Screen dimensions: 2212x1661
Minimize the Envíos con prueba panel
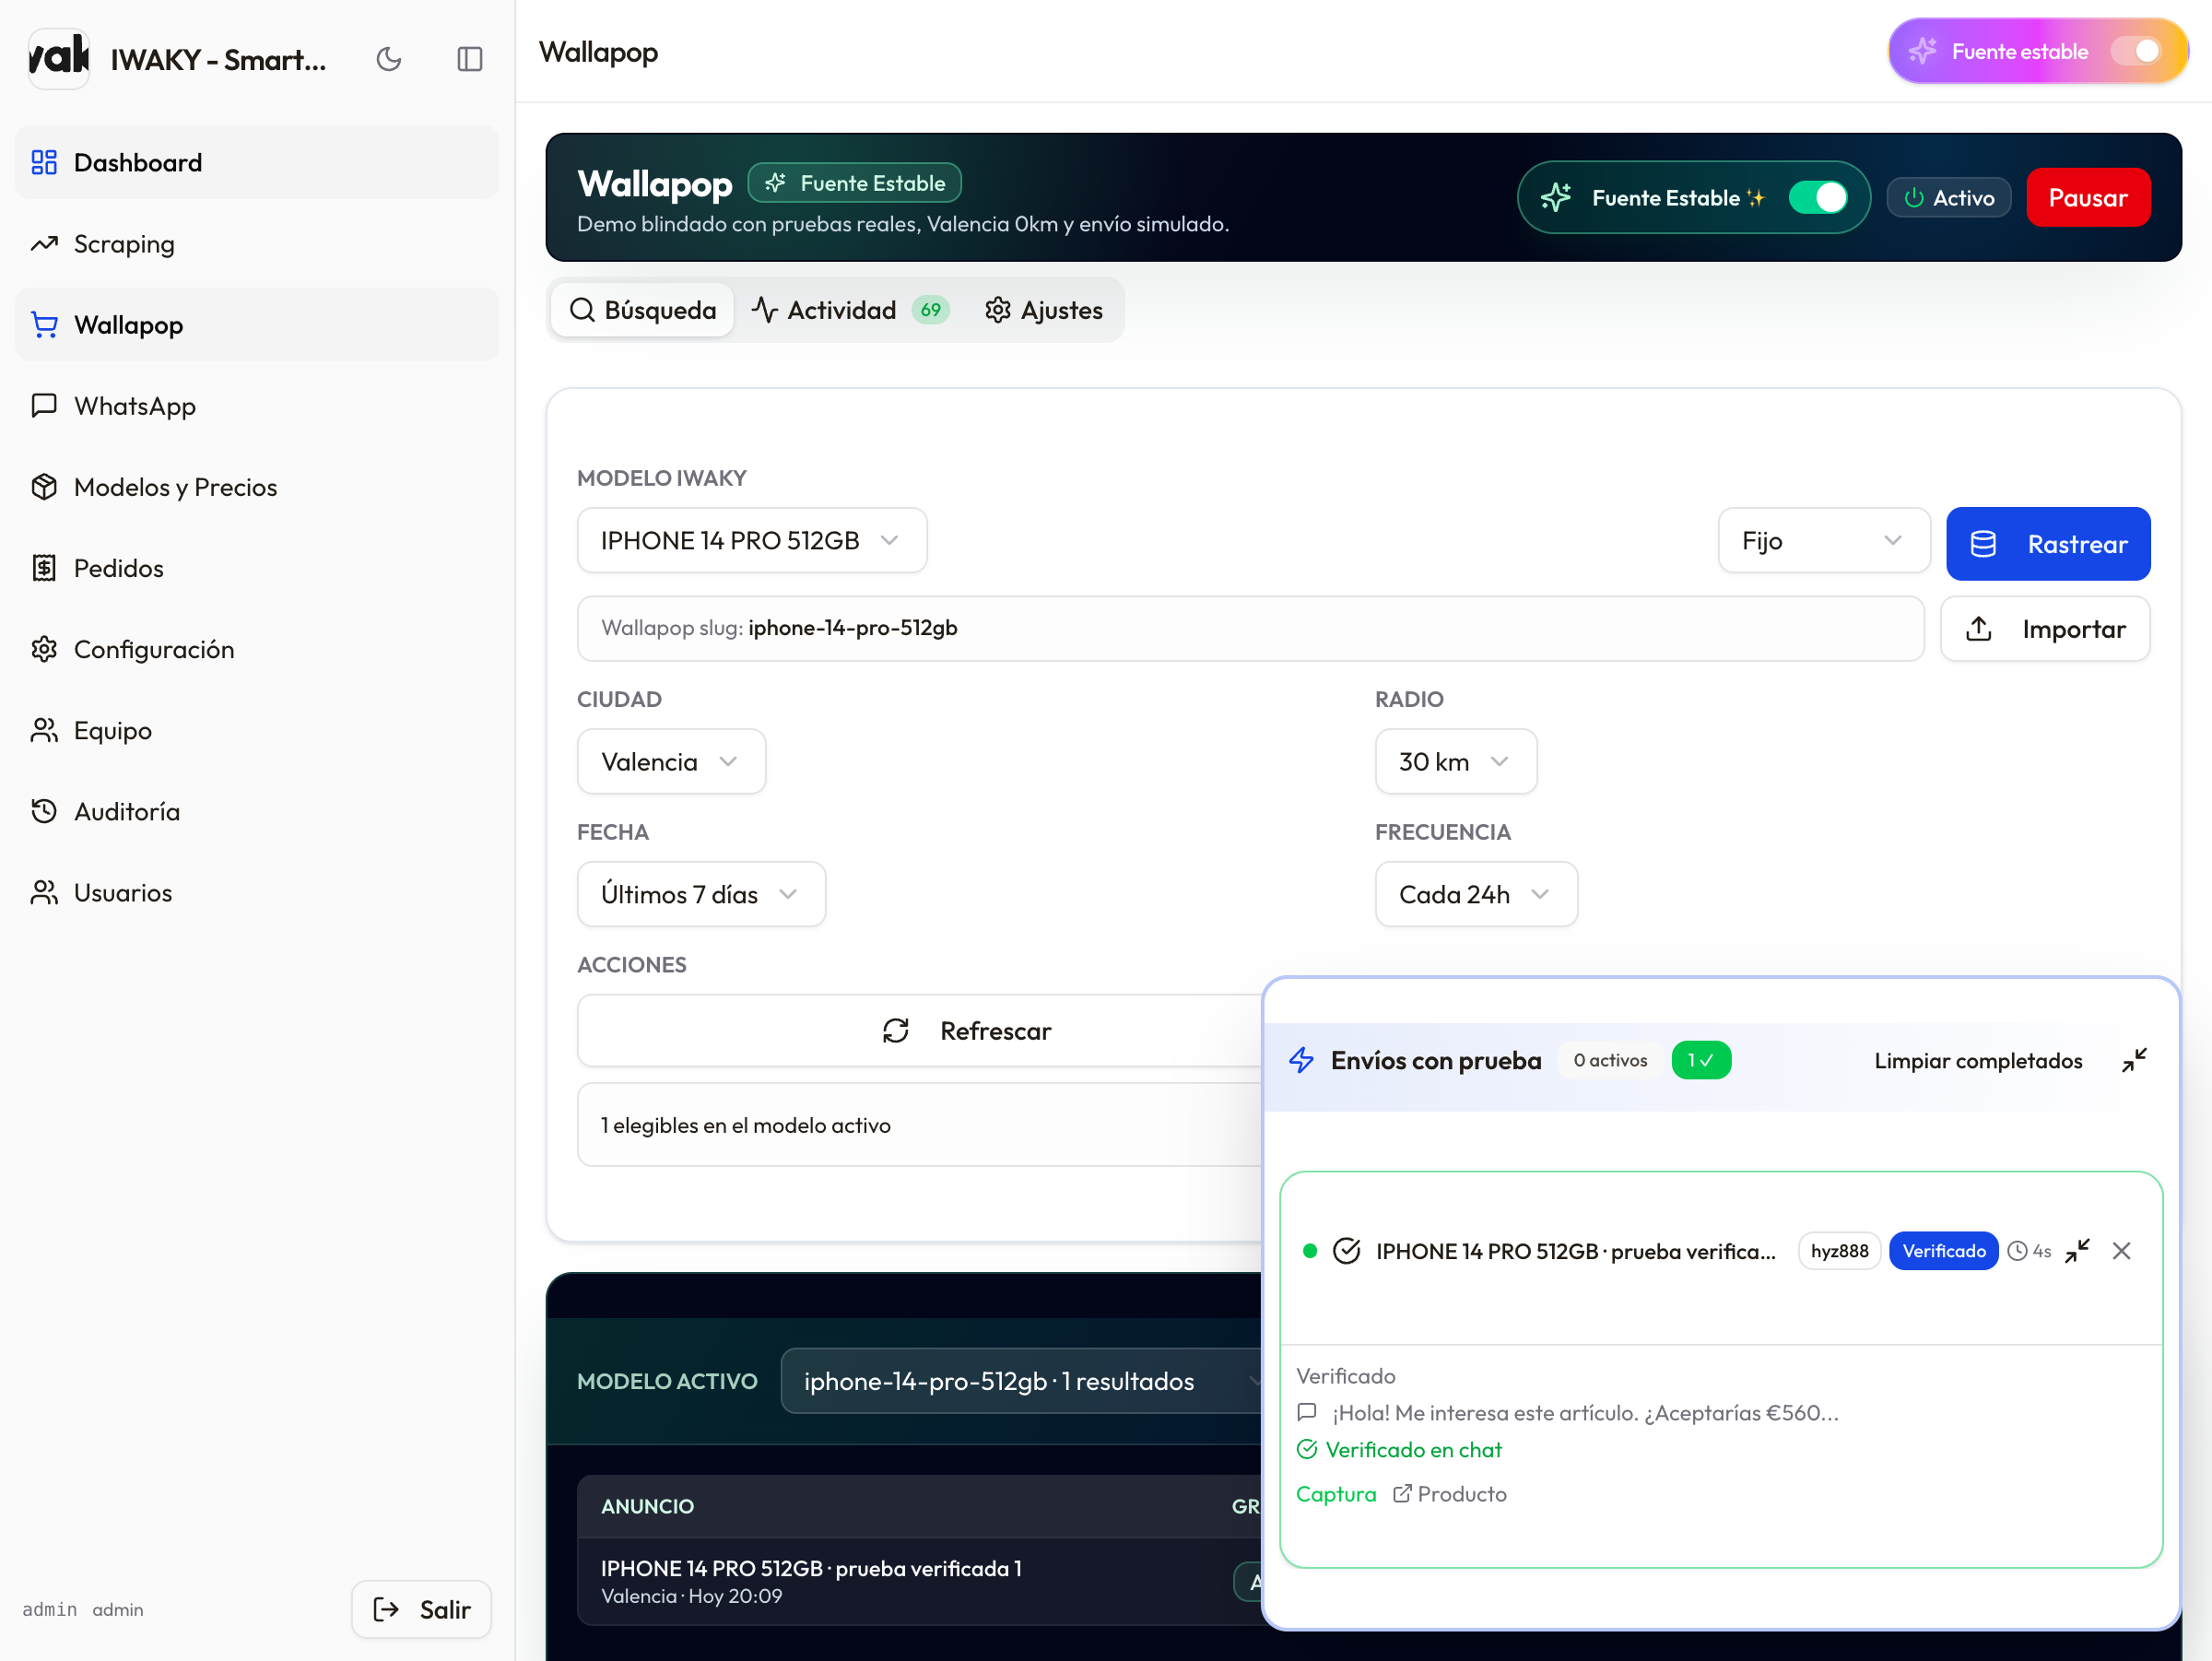pyautogui.click(x=2134, y=1060)
